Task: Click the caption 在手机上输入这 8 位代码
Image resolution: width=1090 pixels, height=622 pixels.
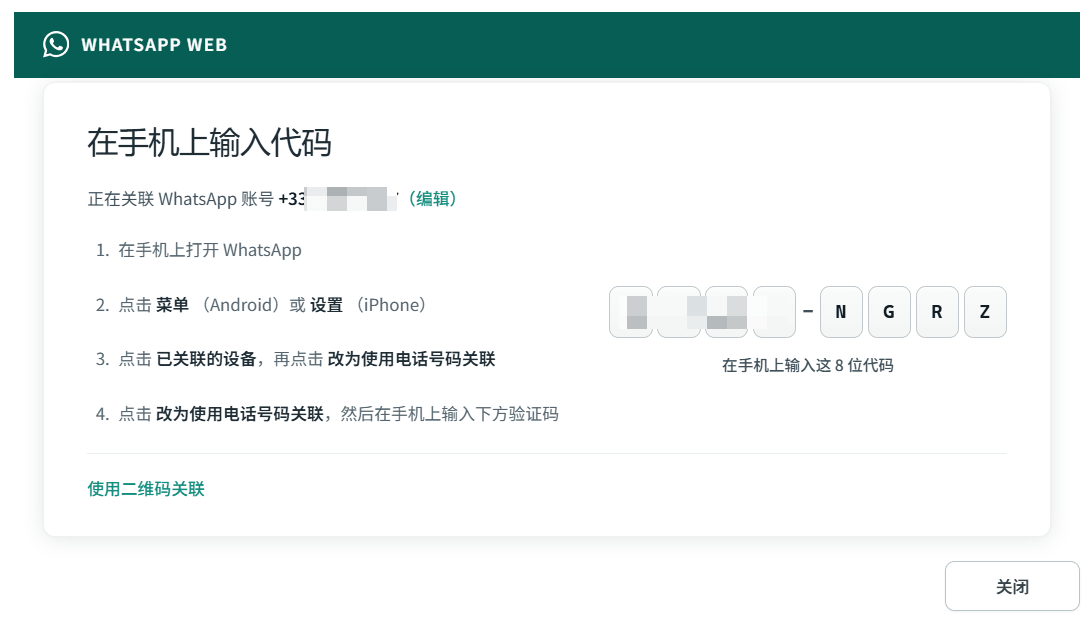Action: click(808, 366)
